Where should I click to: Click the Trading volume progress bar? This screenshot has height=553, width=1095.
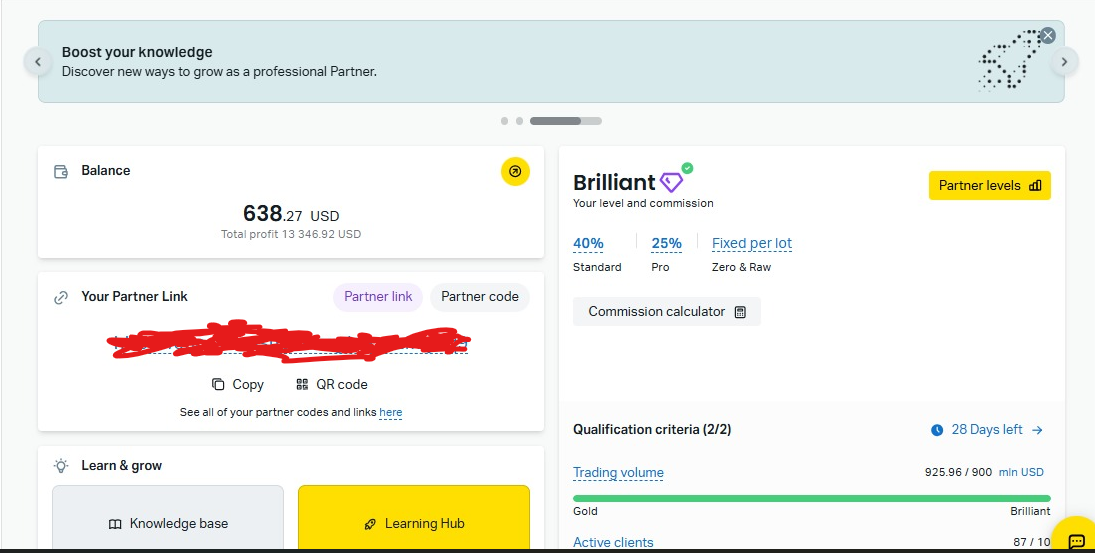pos(811,498)
